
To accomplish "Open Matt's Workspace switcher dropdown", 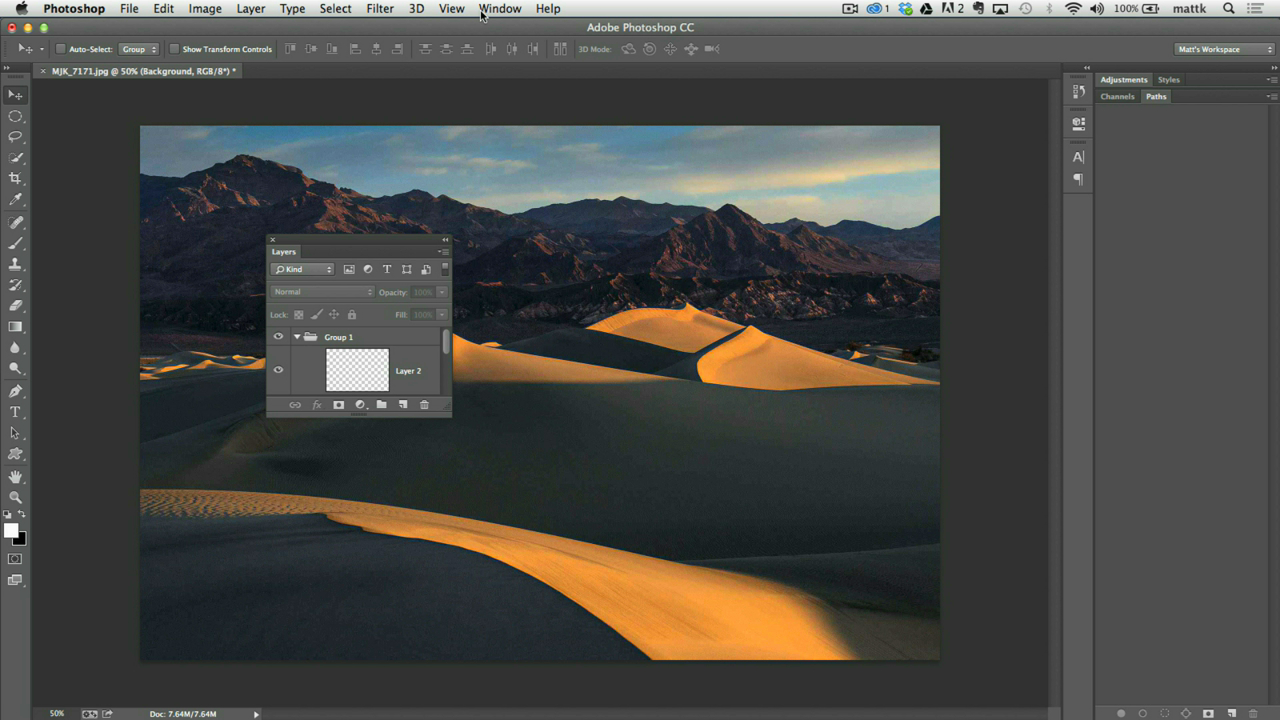I will coord(1225,49).
